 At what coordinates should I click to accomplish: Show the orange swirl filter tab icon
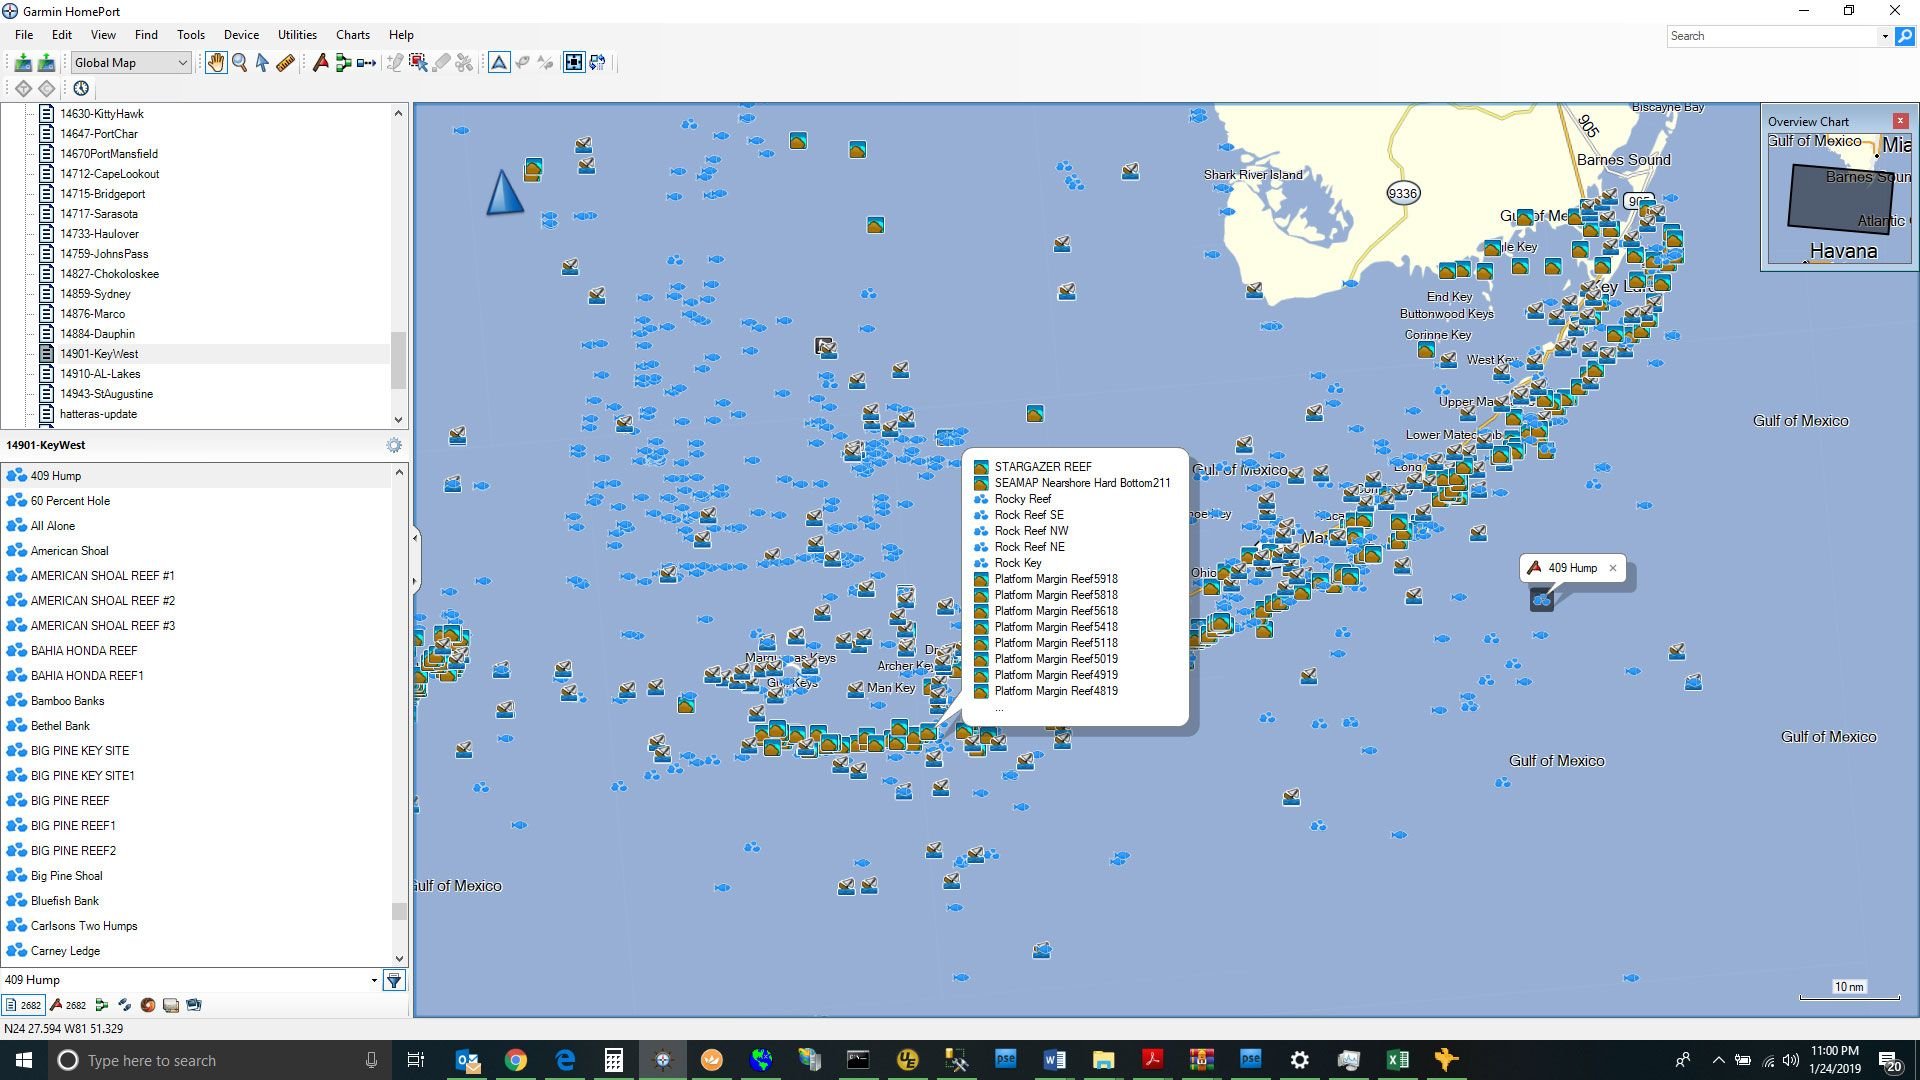pos(147,1005)
